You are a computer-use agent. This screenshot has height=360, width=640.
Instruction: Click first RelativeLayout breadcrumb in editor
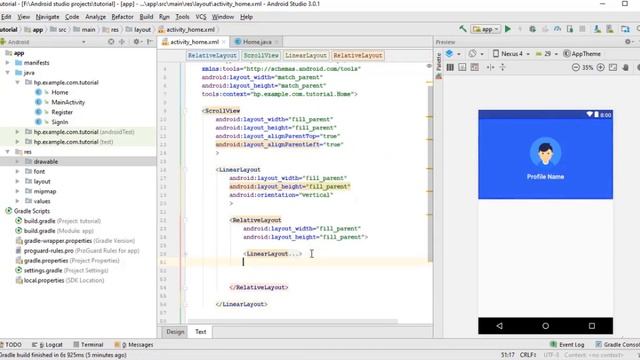pyautogui.click(x=212, y=55)
